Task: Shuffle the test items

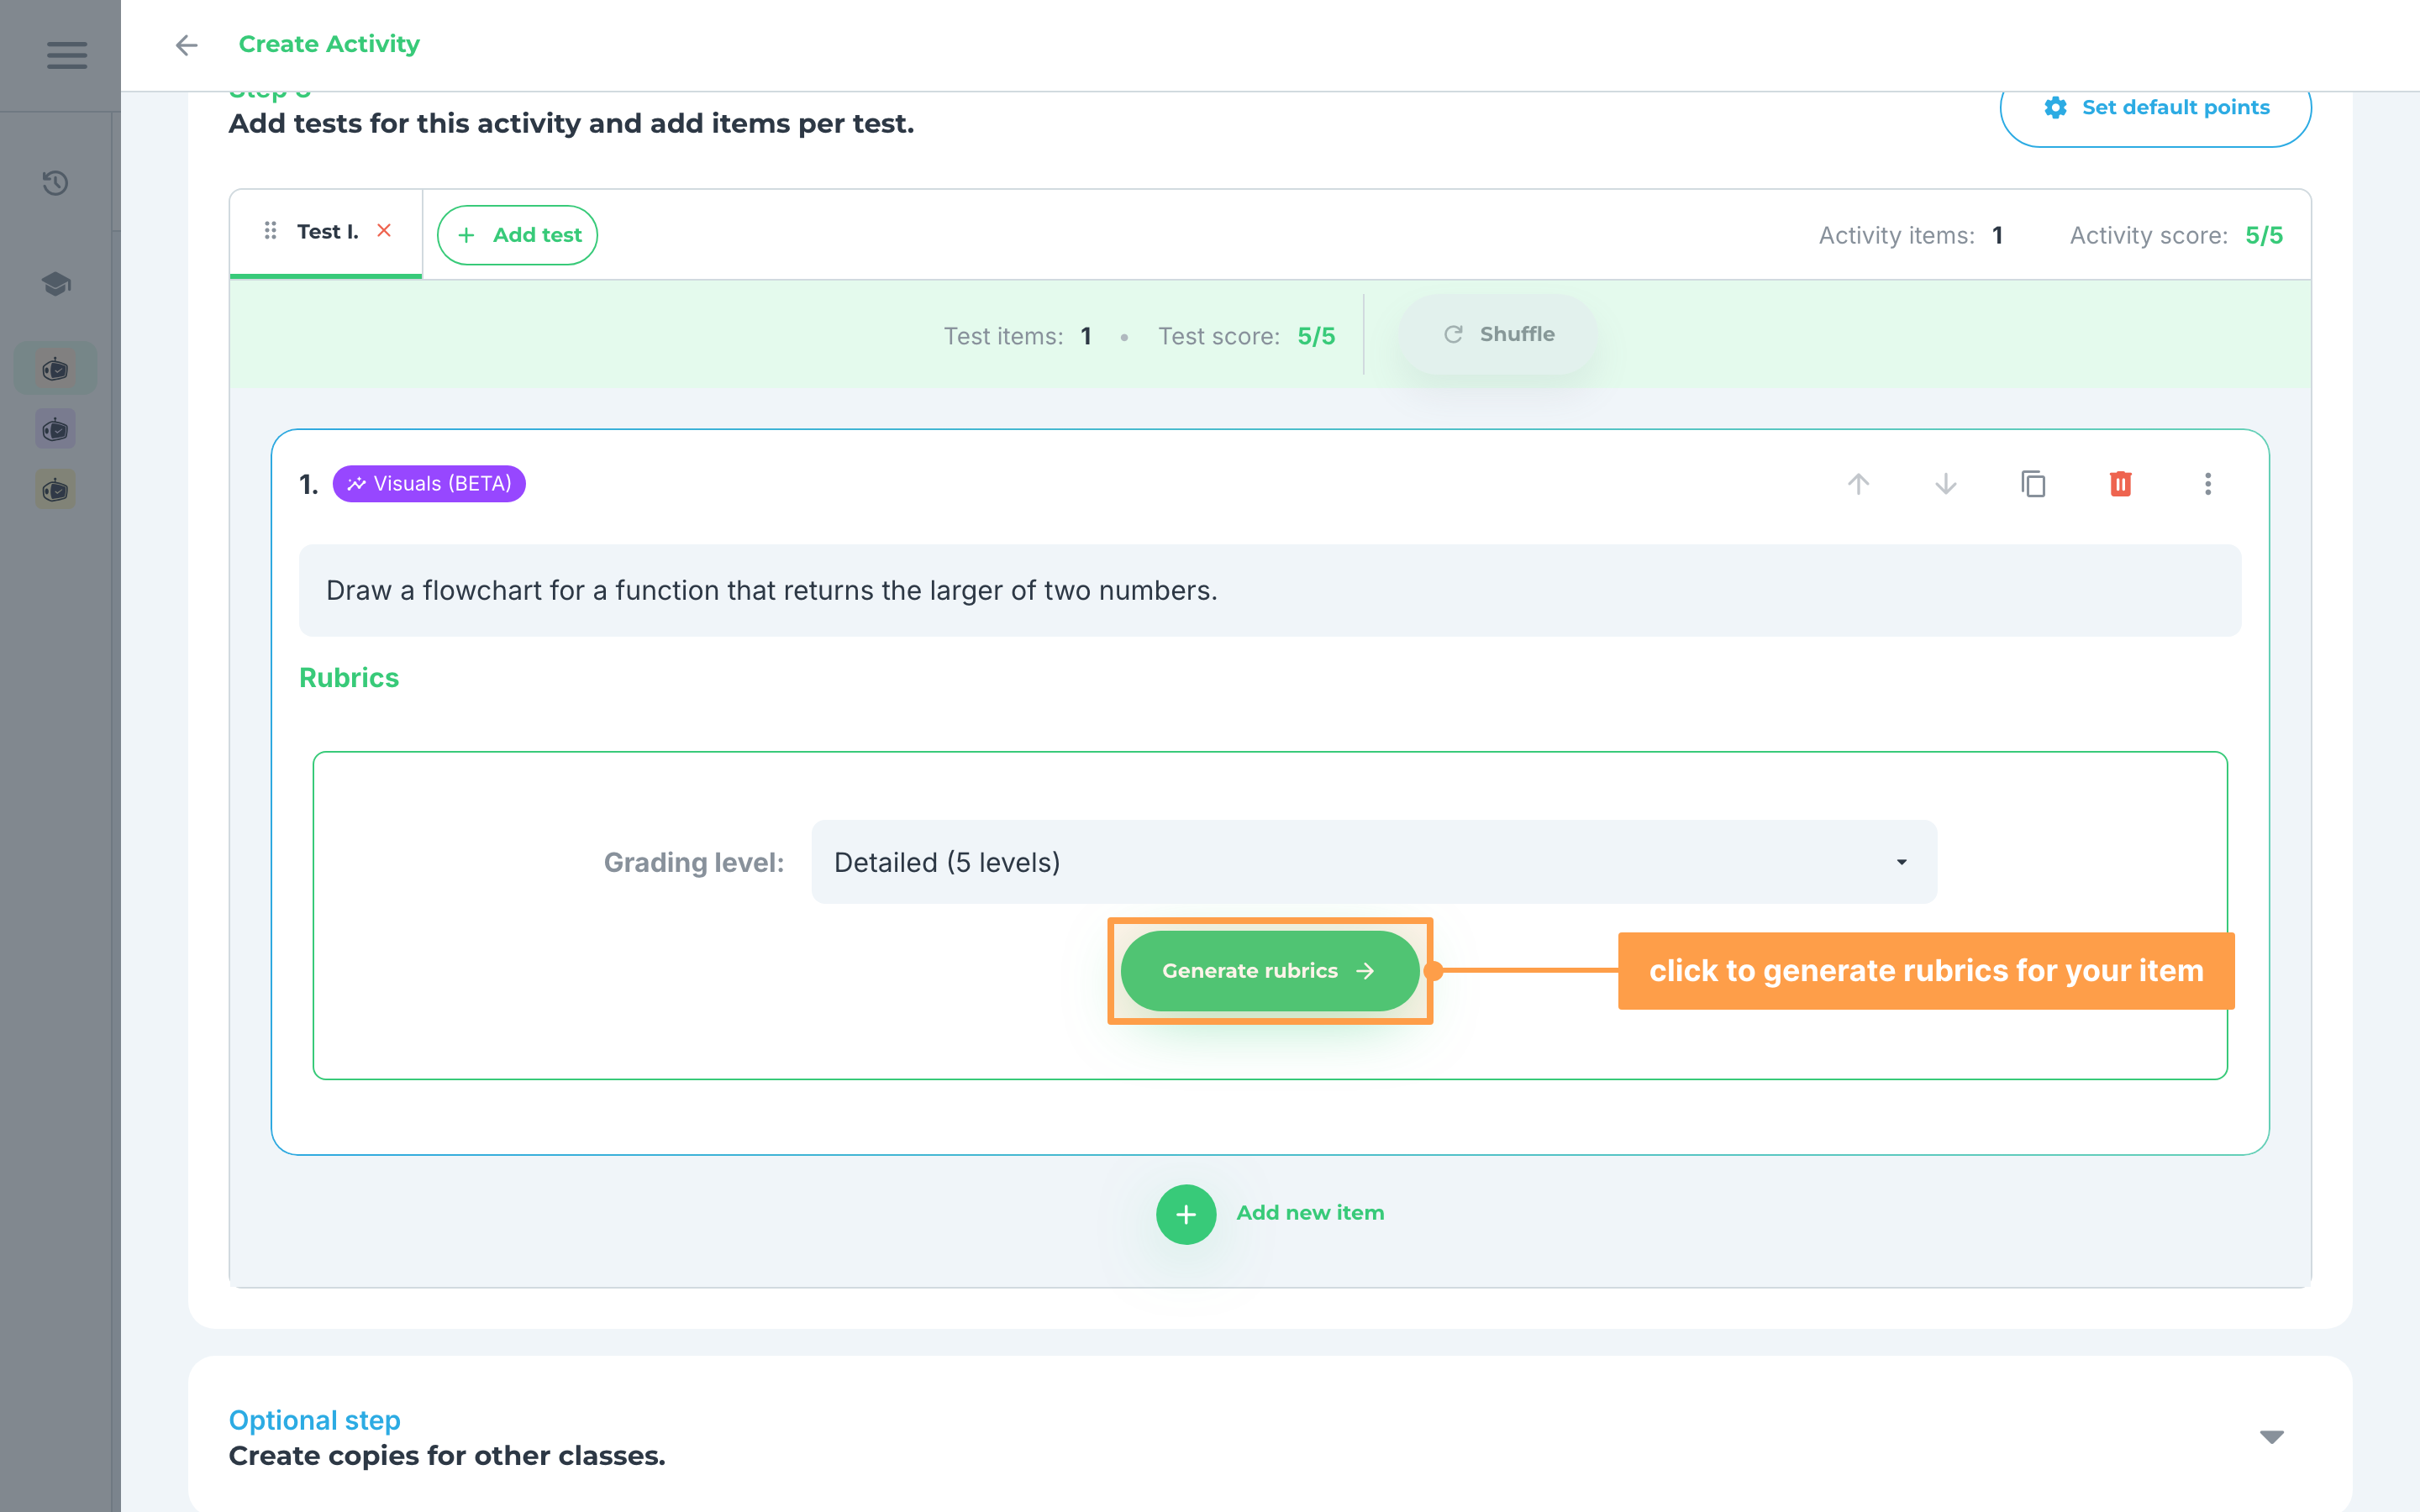Action: (1498, 335)
